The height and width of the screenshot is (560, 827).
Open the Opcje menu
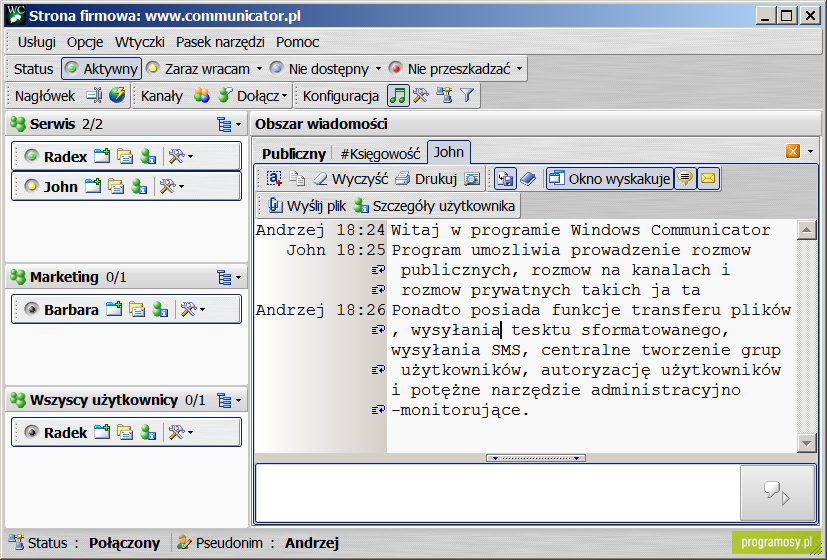84,42
